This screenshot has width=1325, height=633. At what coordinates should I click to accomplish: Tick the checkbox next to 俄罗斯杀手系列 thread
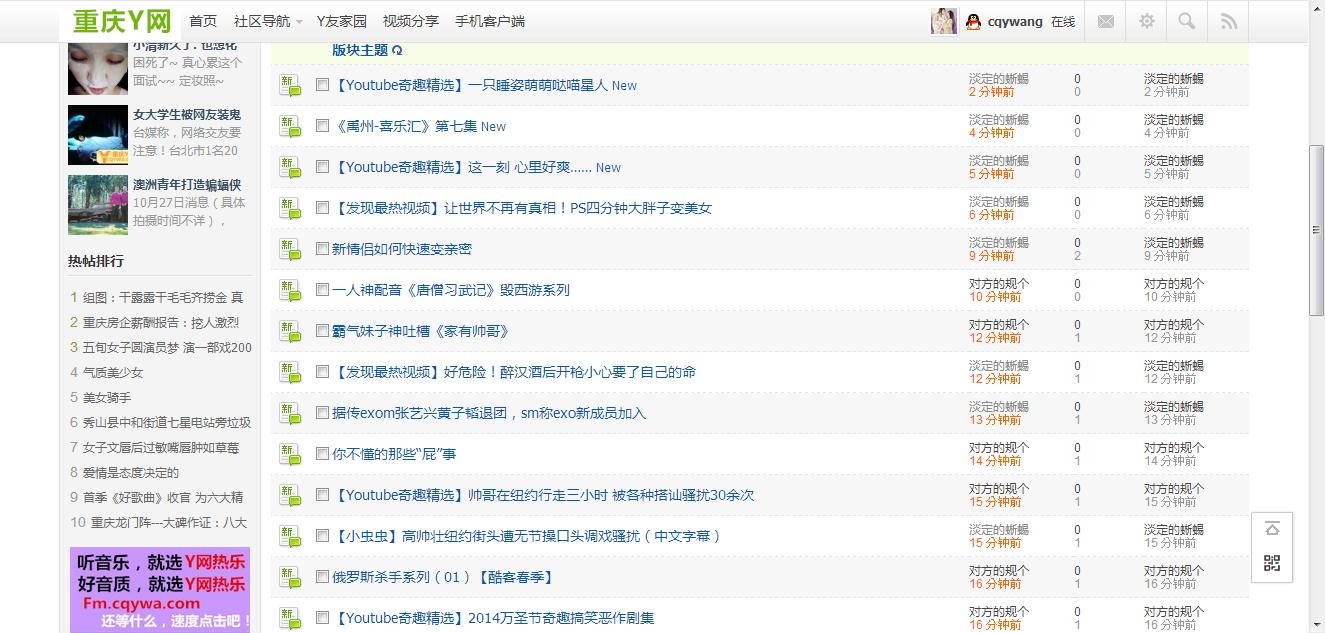321,576
